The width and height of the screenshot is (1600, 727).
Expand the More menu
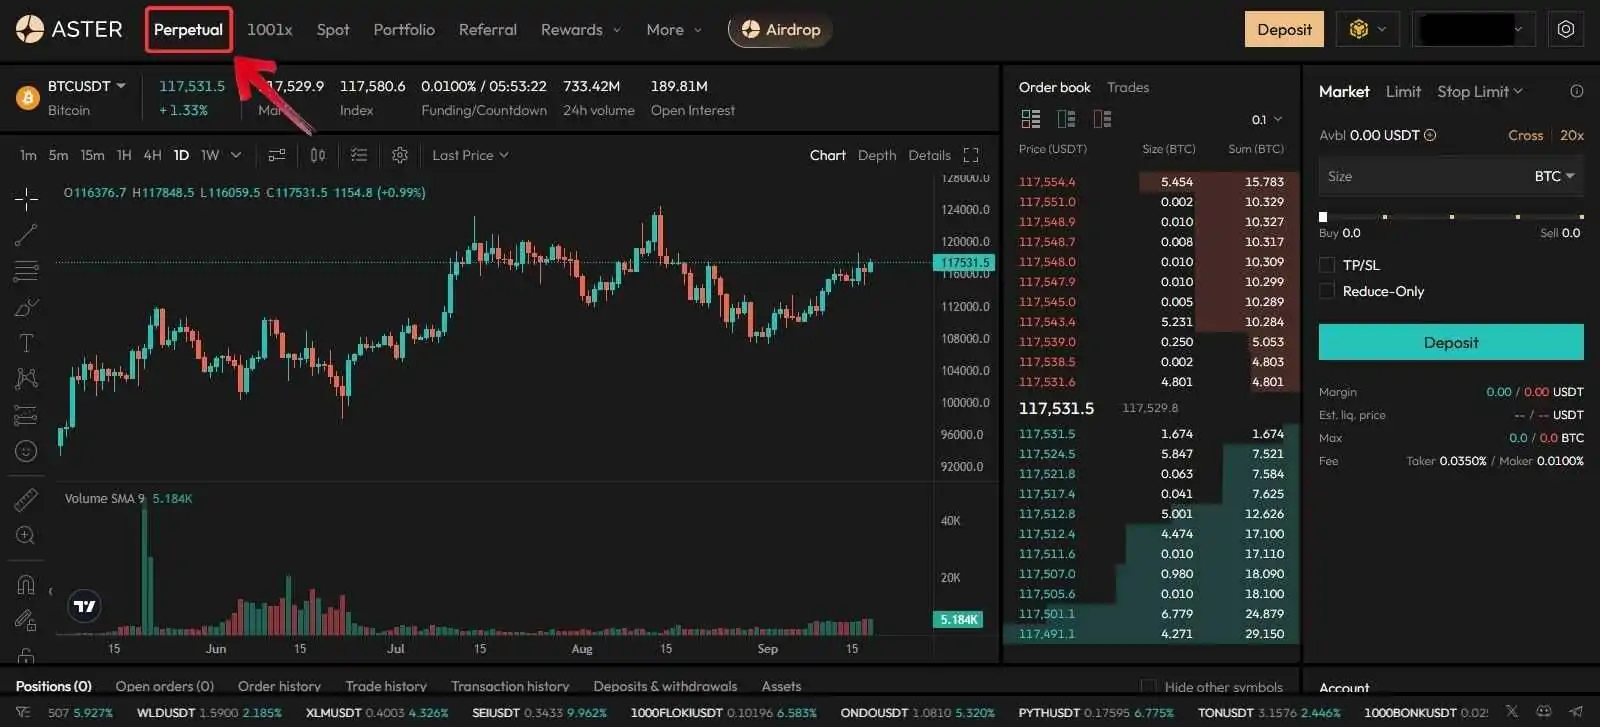(x=674, y=30)
